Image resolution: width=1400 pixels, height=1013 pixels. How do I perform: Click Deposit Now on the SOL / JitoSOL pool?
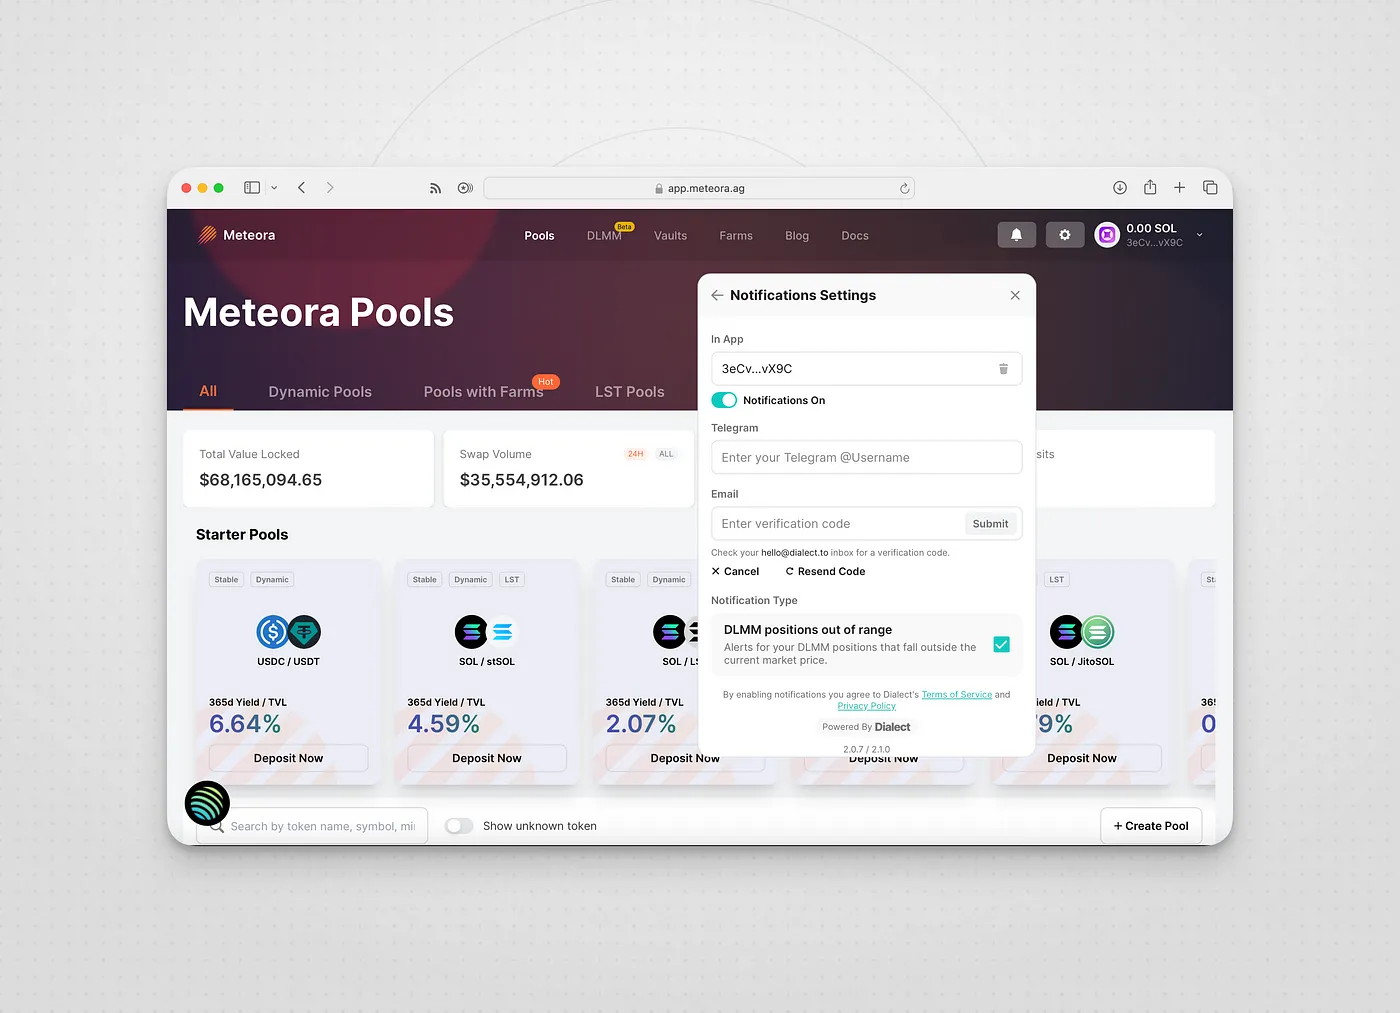point(1082,758)
